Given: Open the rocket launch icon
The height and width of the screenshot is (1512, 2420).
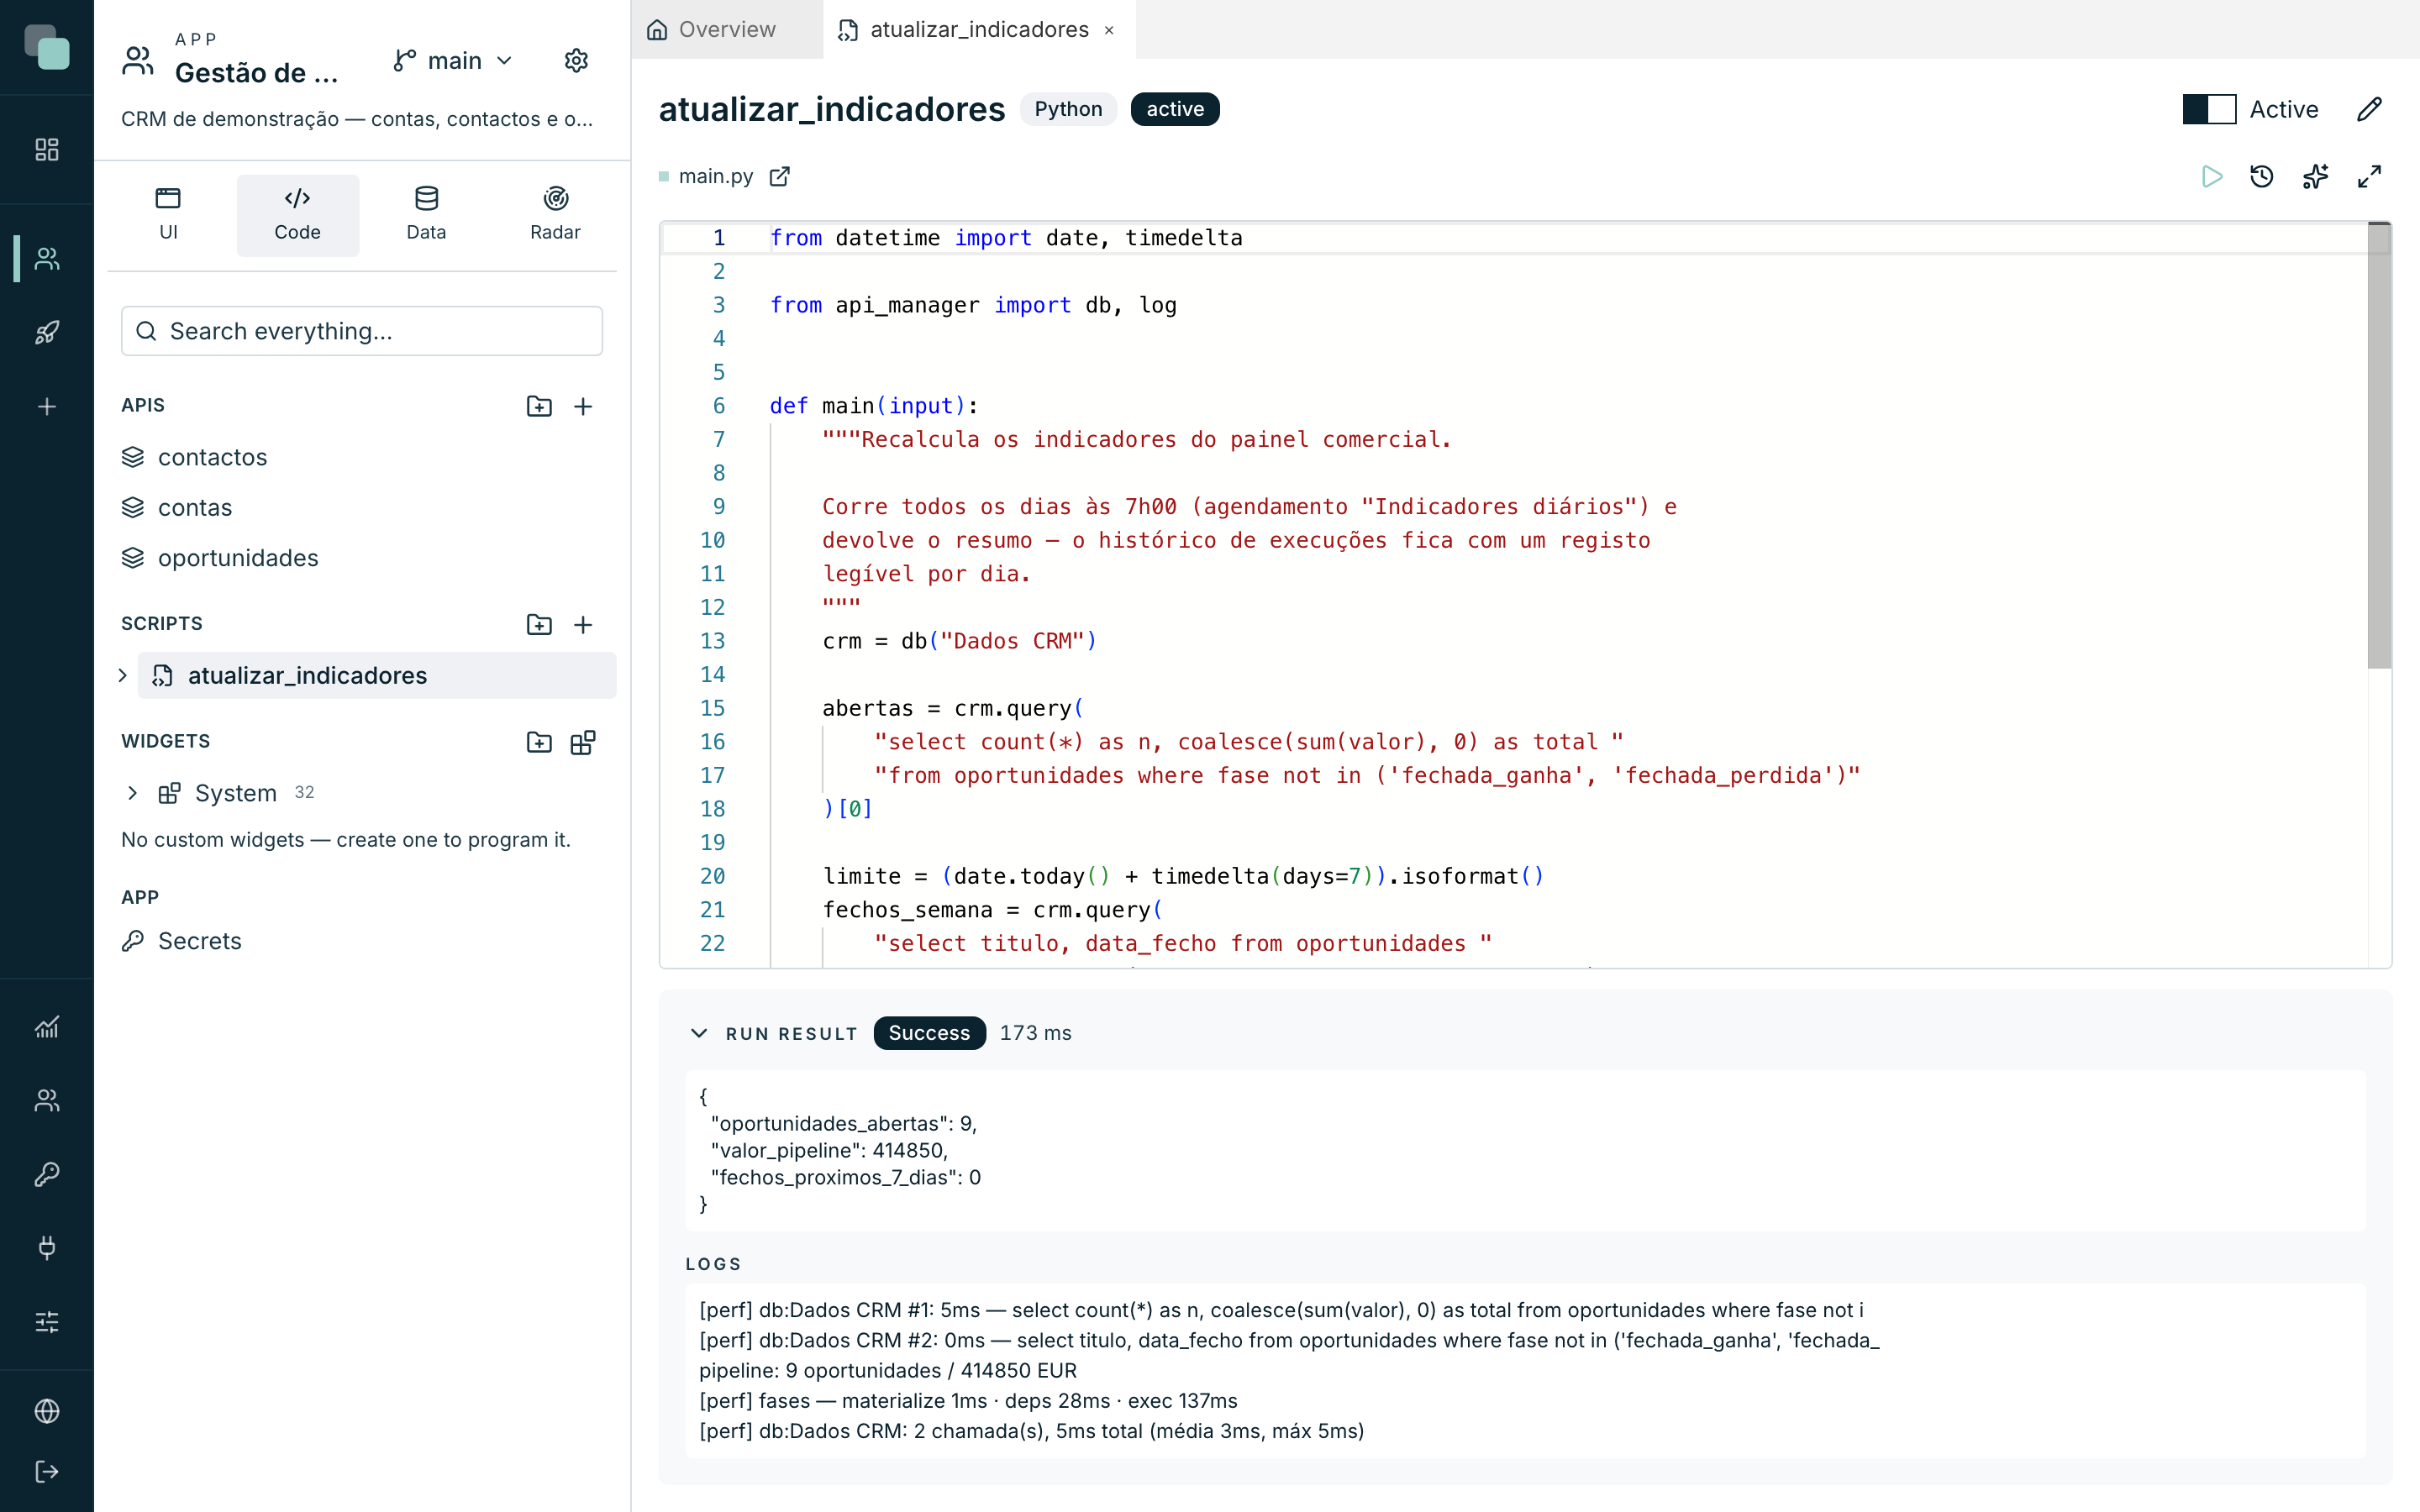Looking at the screenshot, I should (x=47, y=332).
